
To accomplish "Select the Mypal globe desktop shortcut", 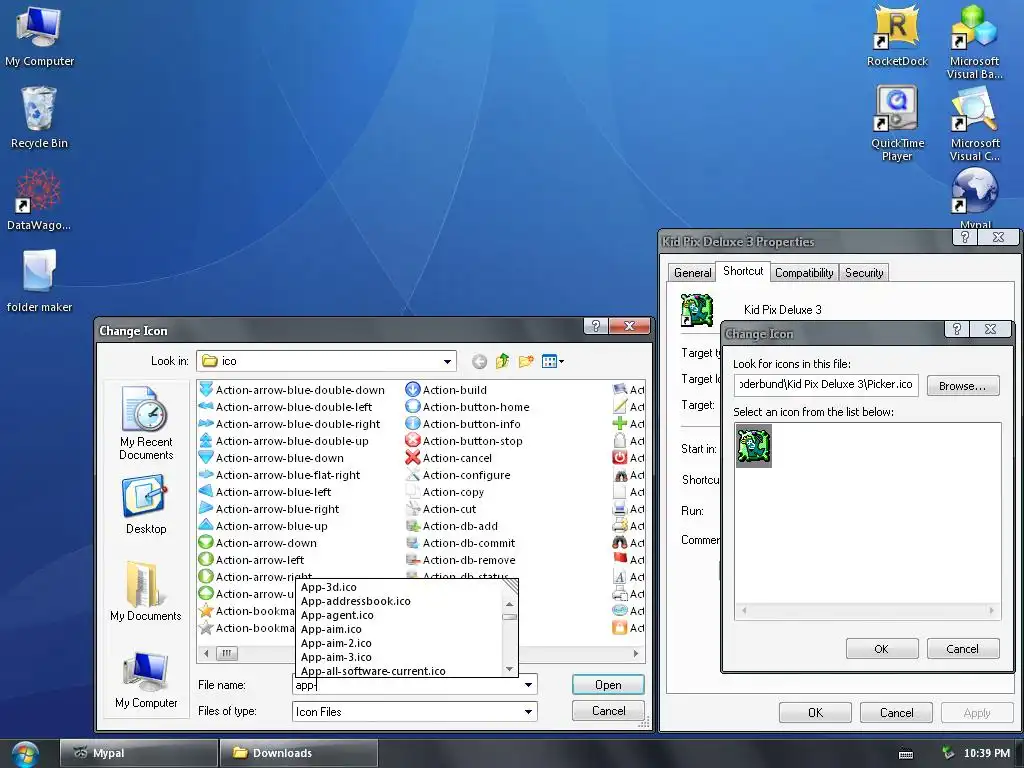I will [x=974, y=196].
